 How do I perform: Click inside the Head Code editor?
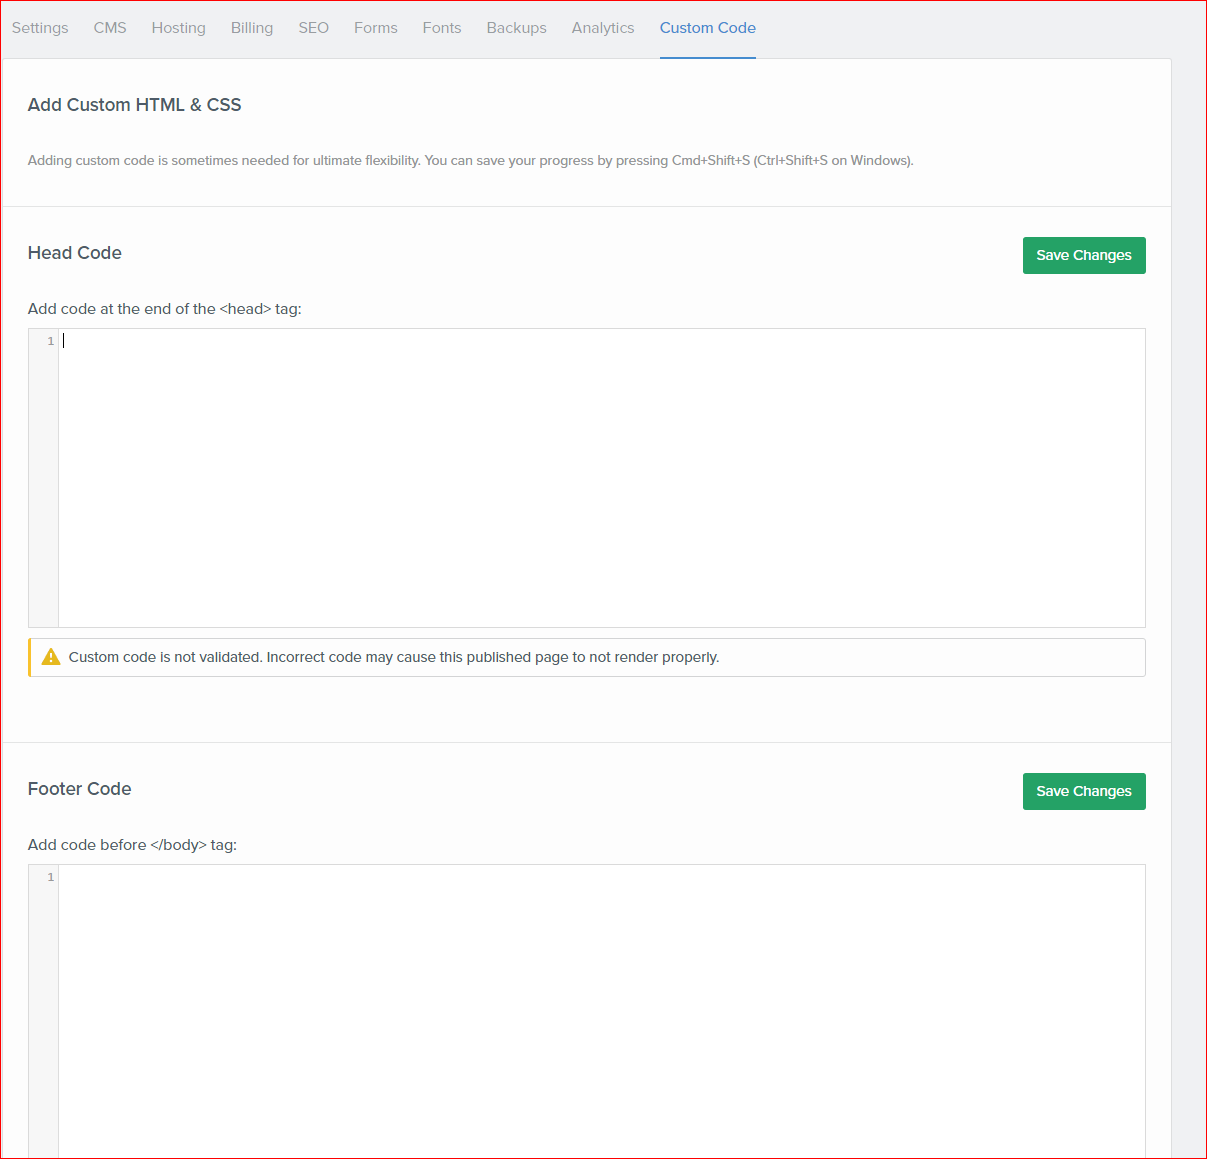(602, 478)
